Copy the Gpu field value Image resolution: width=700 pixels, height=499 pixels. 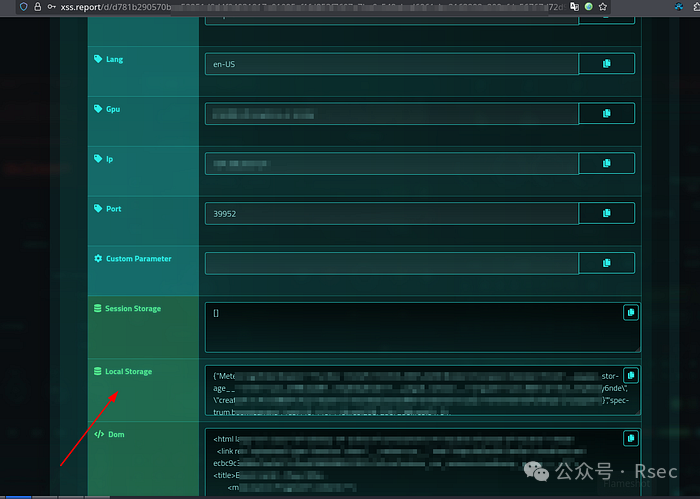pyautogui.click(x=606, y=114)
